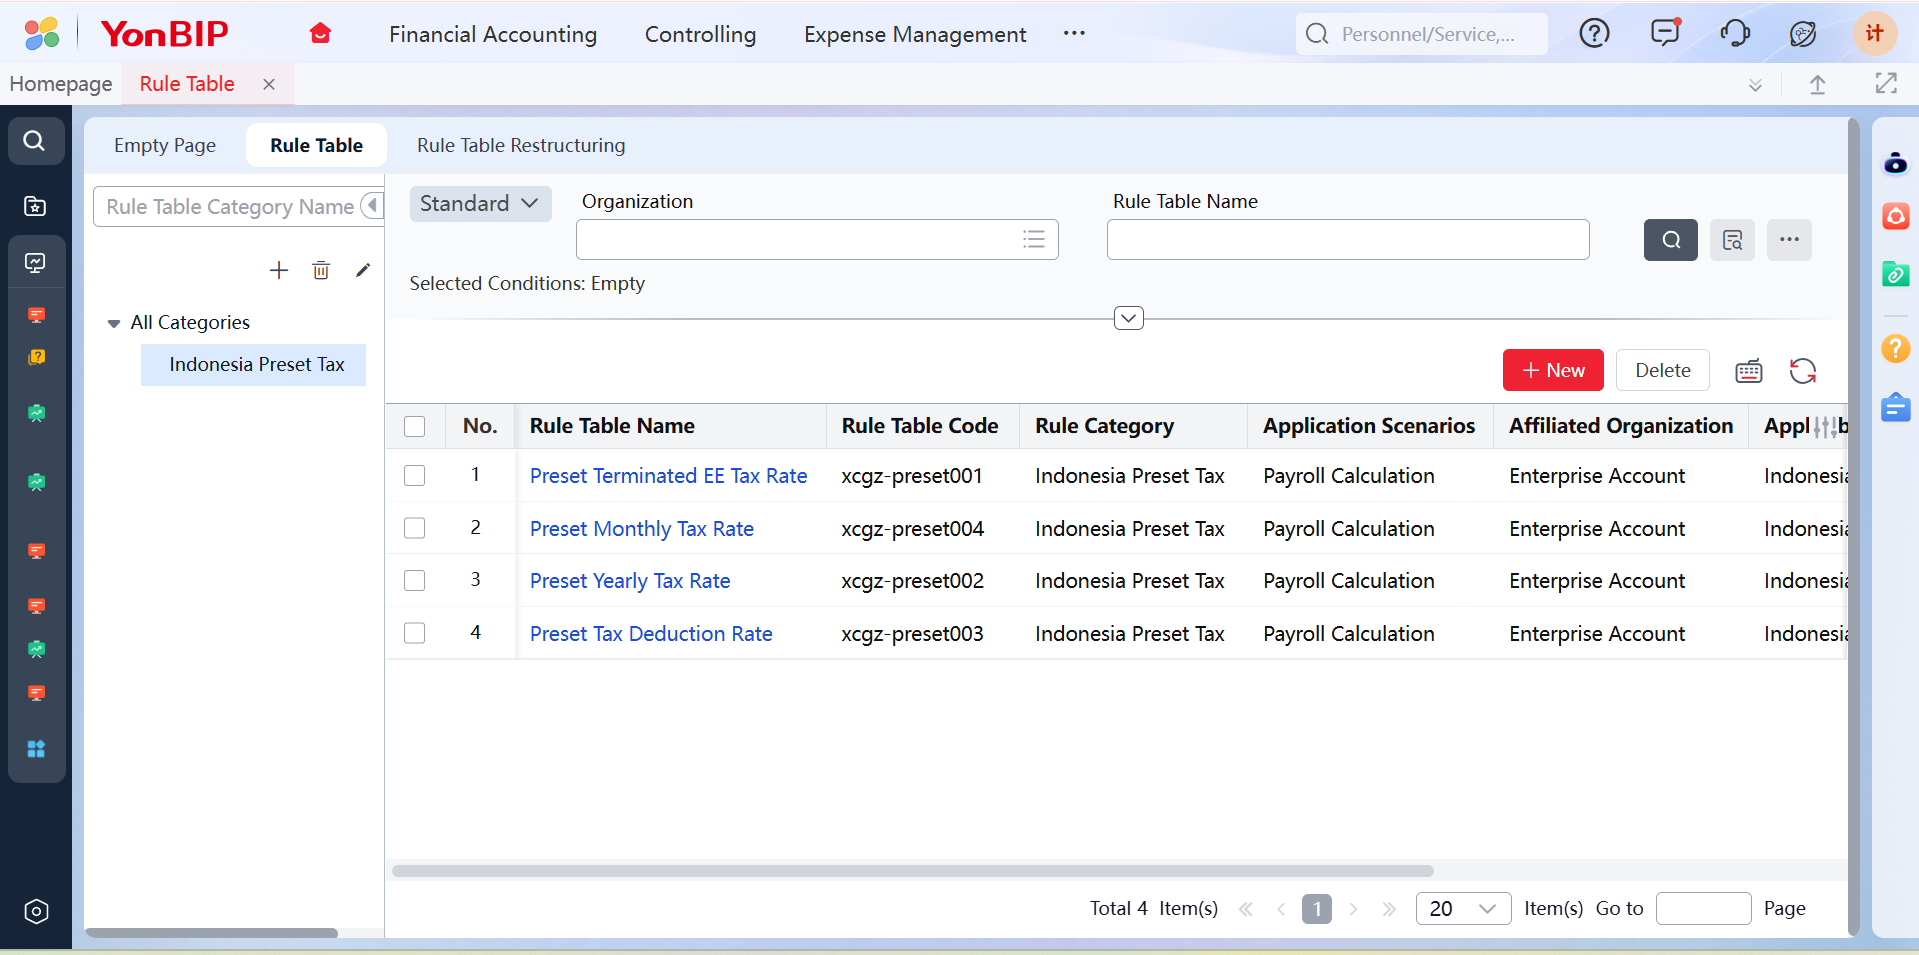This screenshot has height=955, width=1919.
Task: Add a new rule table category
Action: click(x=279, y=270)
